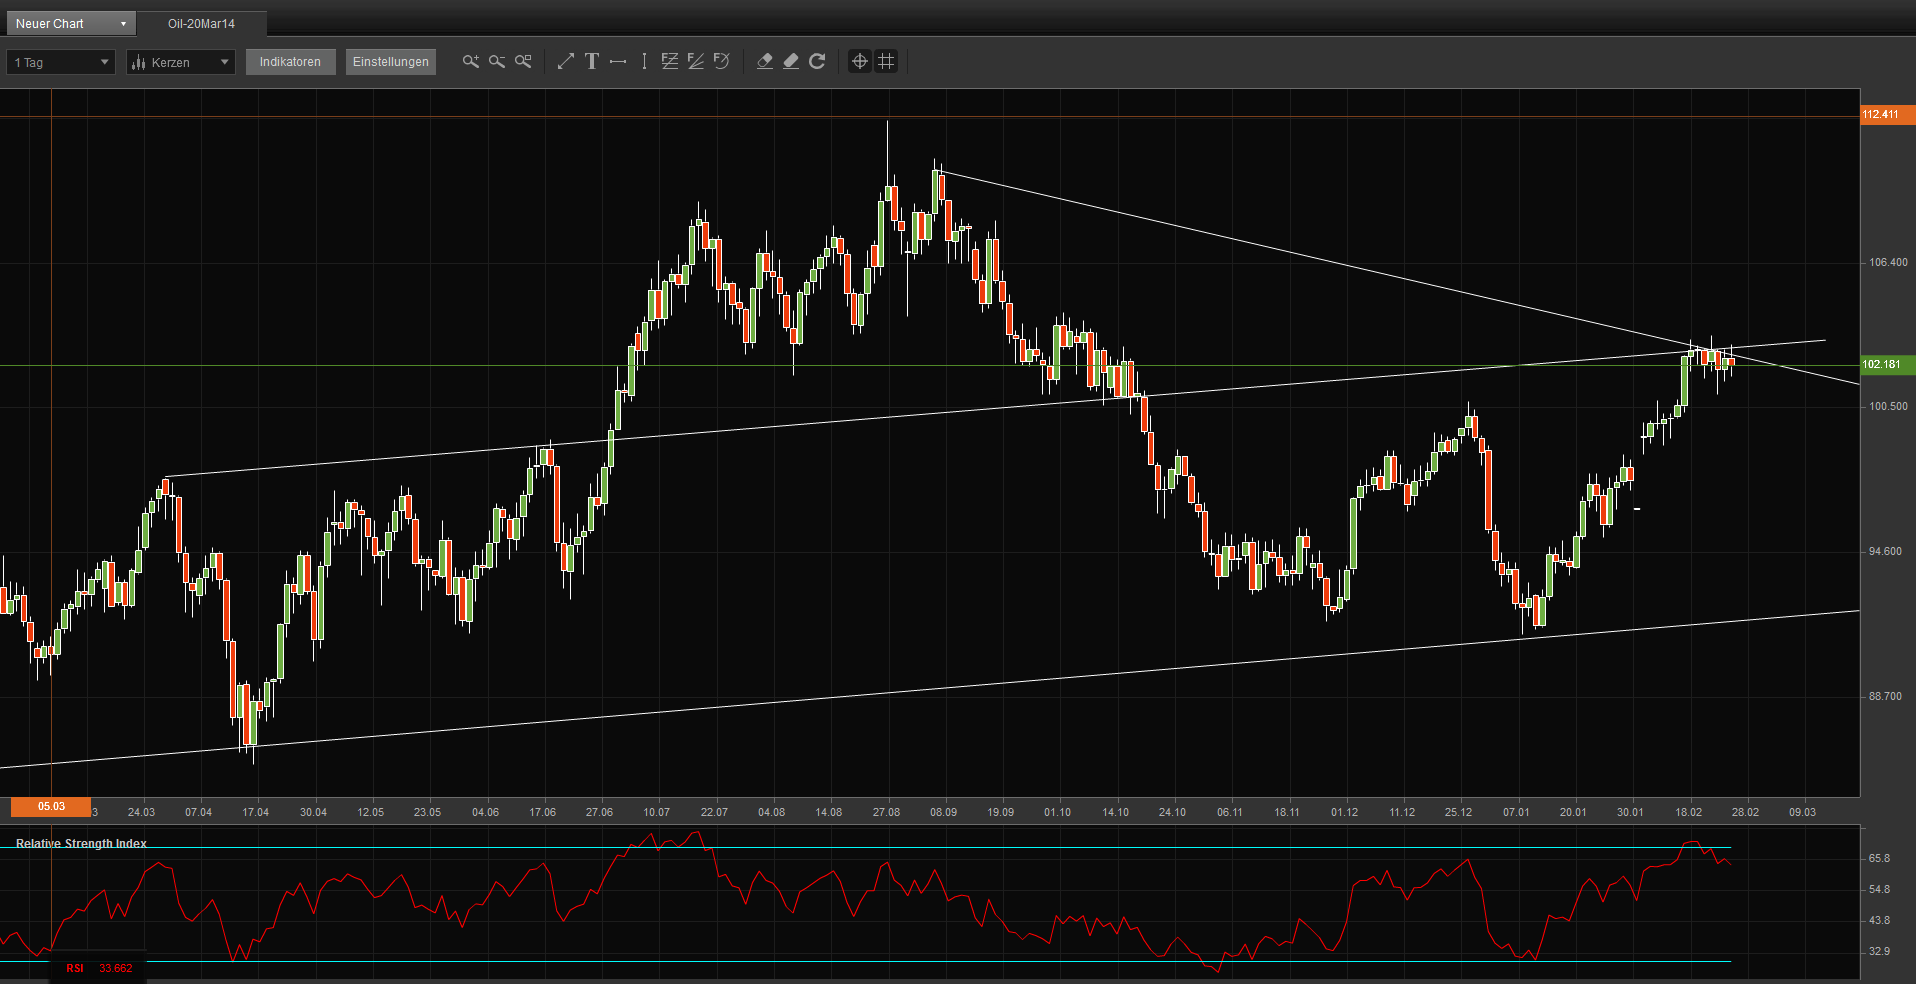The image size is (1916, 984).
Task: Select the eraser tool
Action: tap(764, 61)
